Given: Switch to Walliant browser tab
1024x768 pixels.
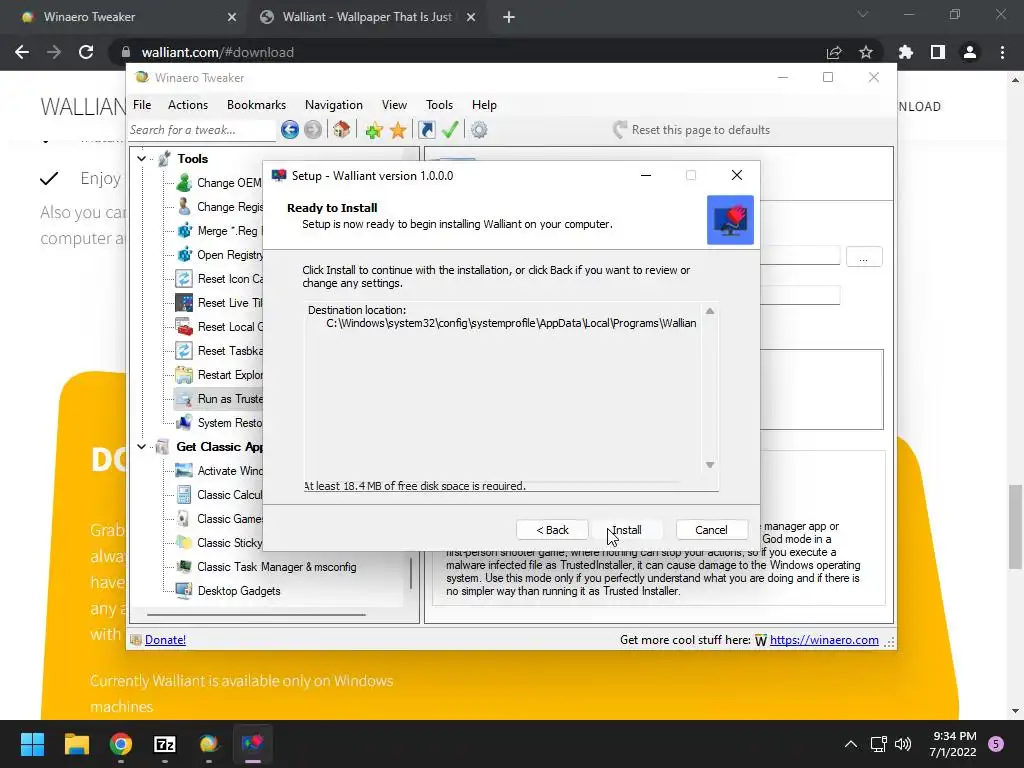Looking at the screenshot, I should pos(368,17).
